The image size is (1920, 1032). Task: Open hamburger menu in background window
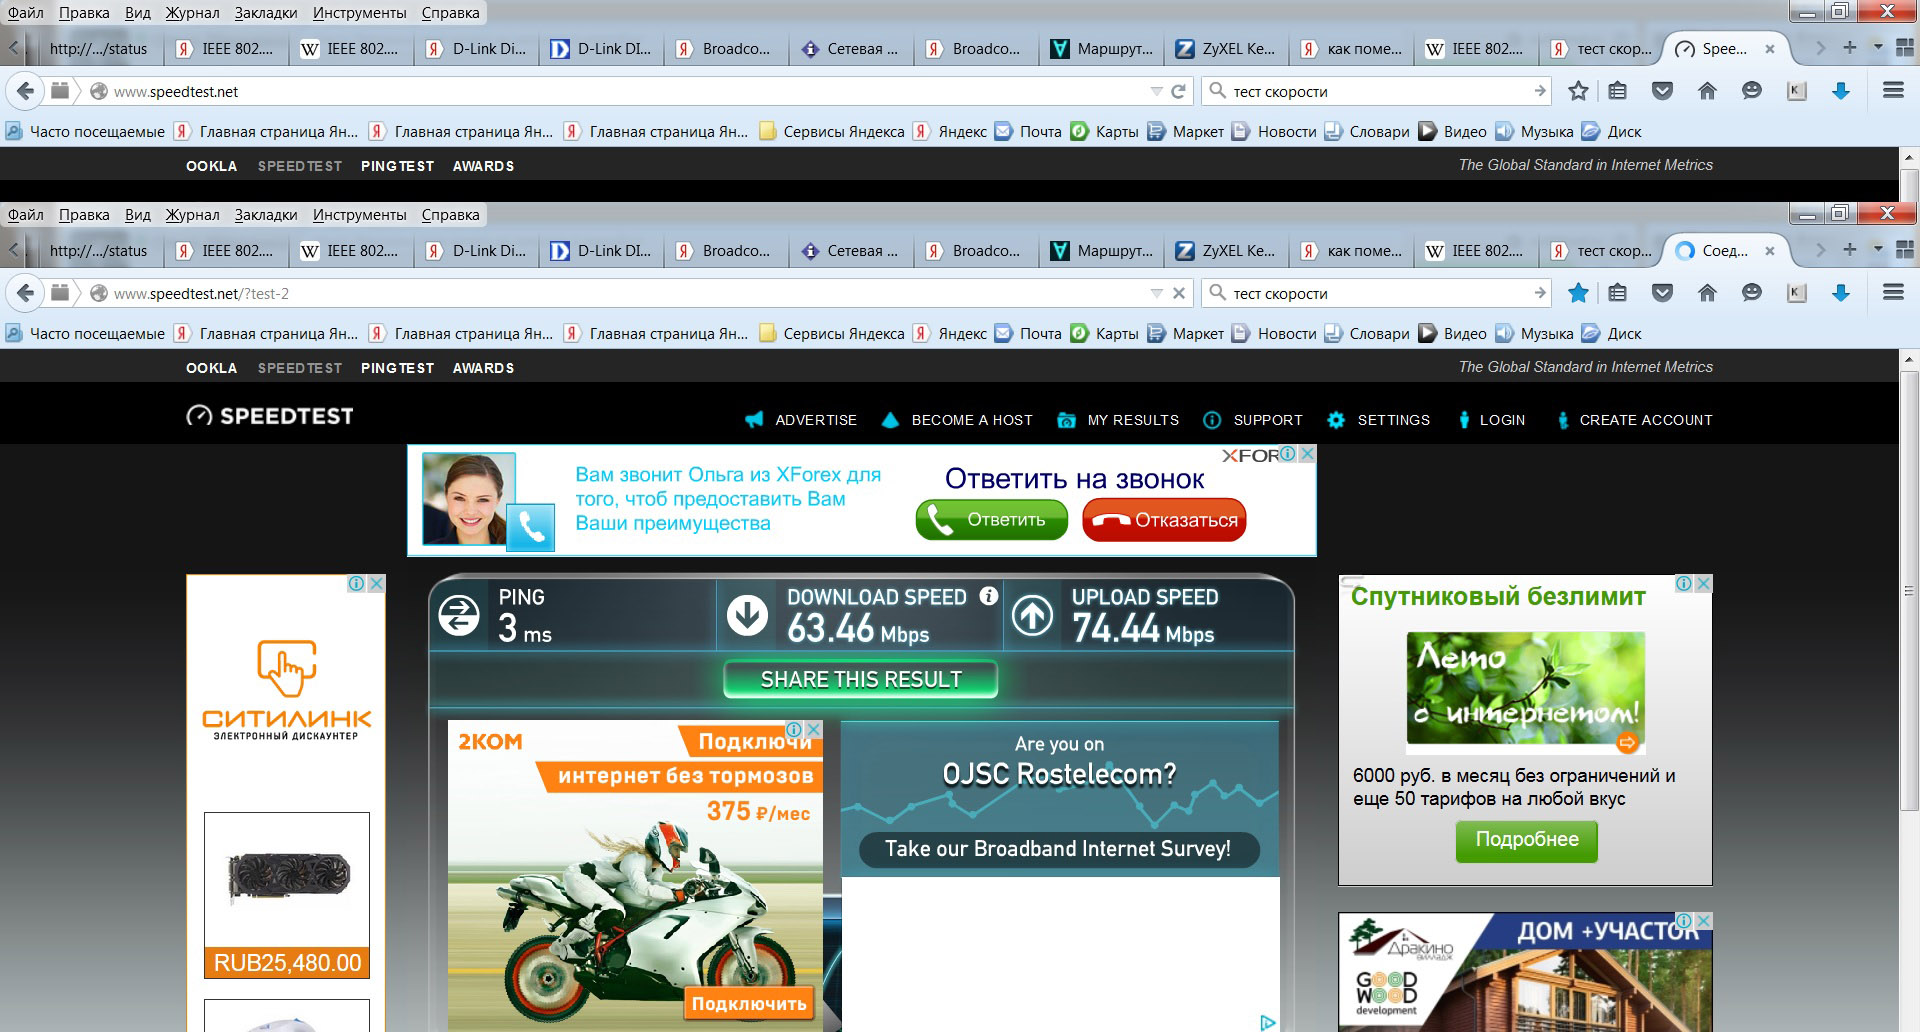click(x=1892, y=90)
